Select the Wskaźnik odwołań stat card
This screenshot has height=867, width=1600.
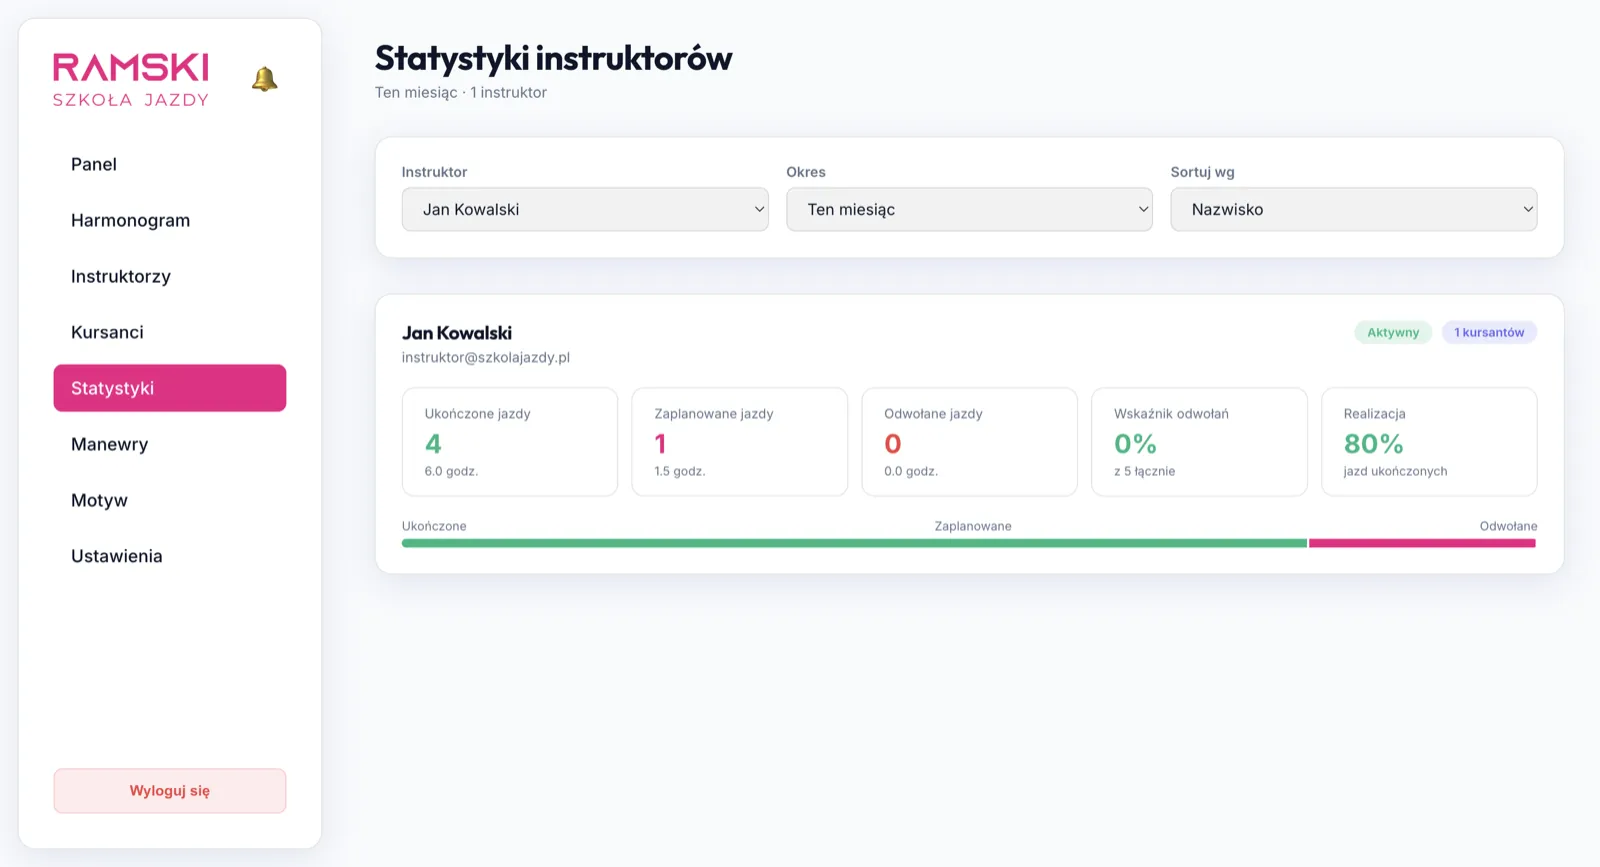tap(1199, 442)
